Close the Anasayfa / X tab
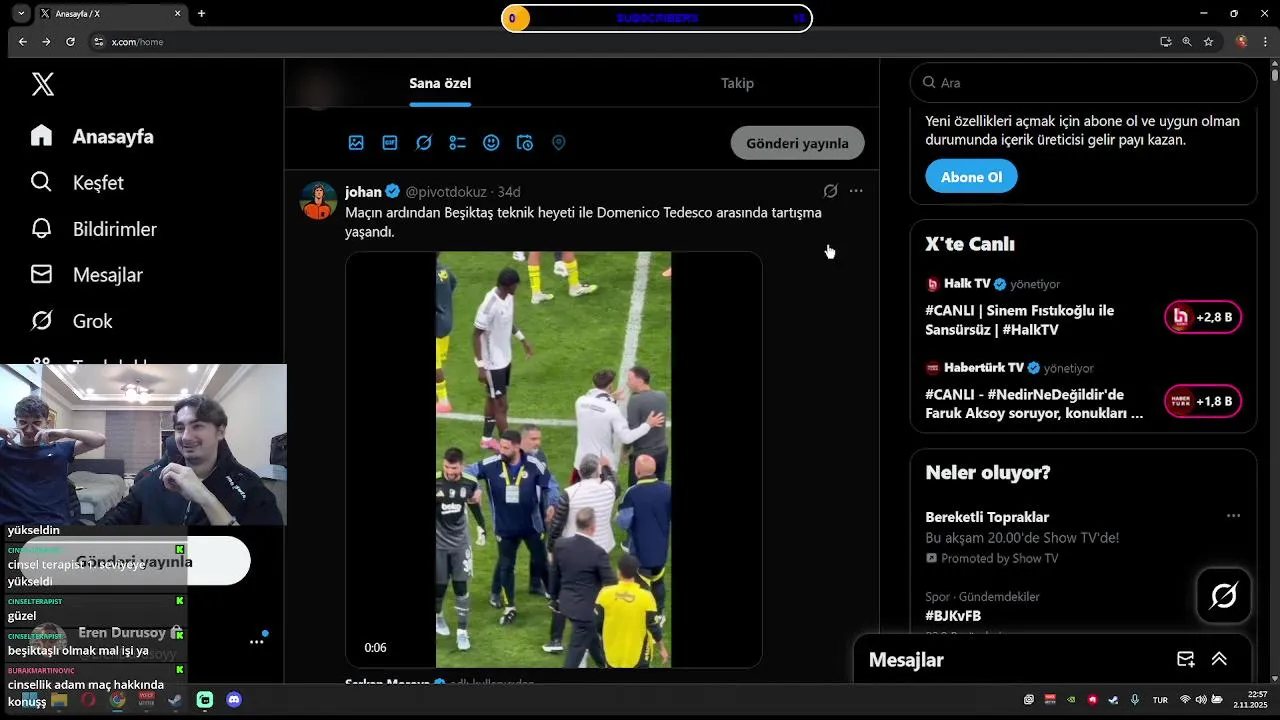 pos(177,14)
